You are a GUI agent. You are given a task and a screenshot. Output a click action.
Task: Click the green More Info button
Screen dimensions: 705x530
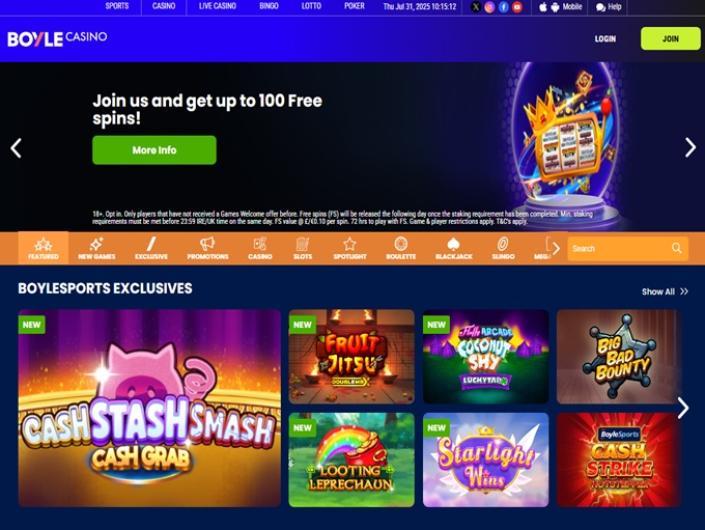click(154, 150)
